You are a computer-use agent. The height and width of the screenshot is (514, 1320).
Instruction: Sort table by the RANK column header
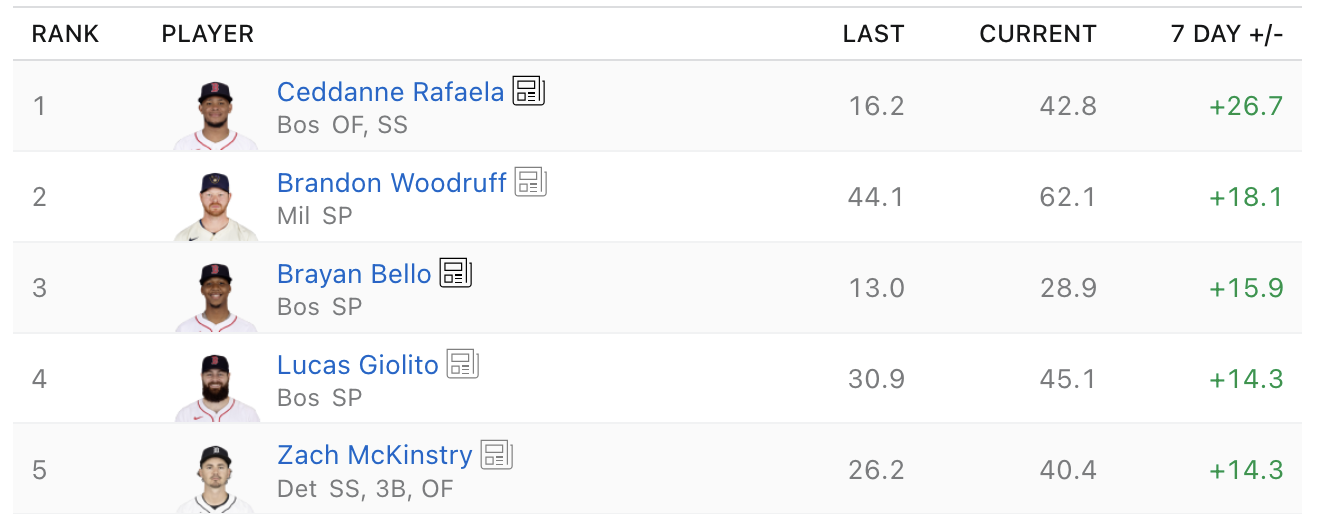coord(65,34)
